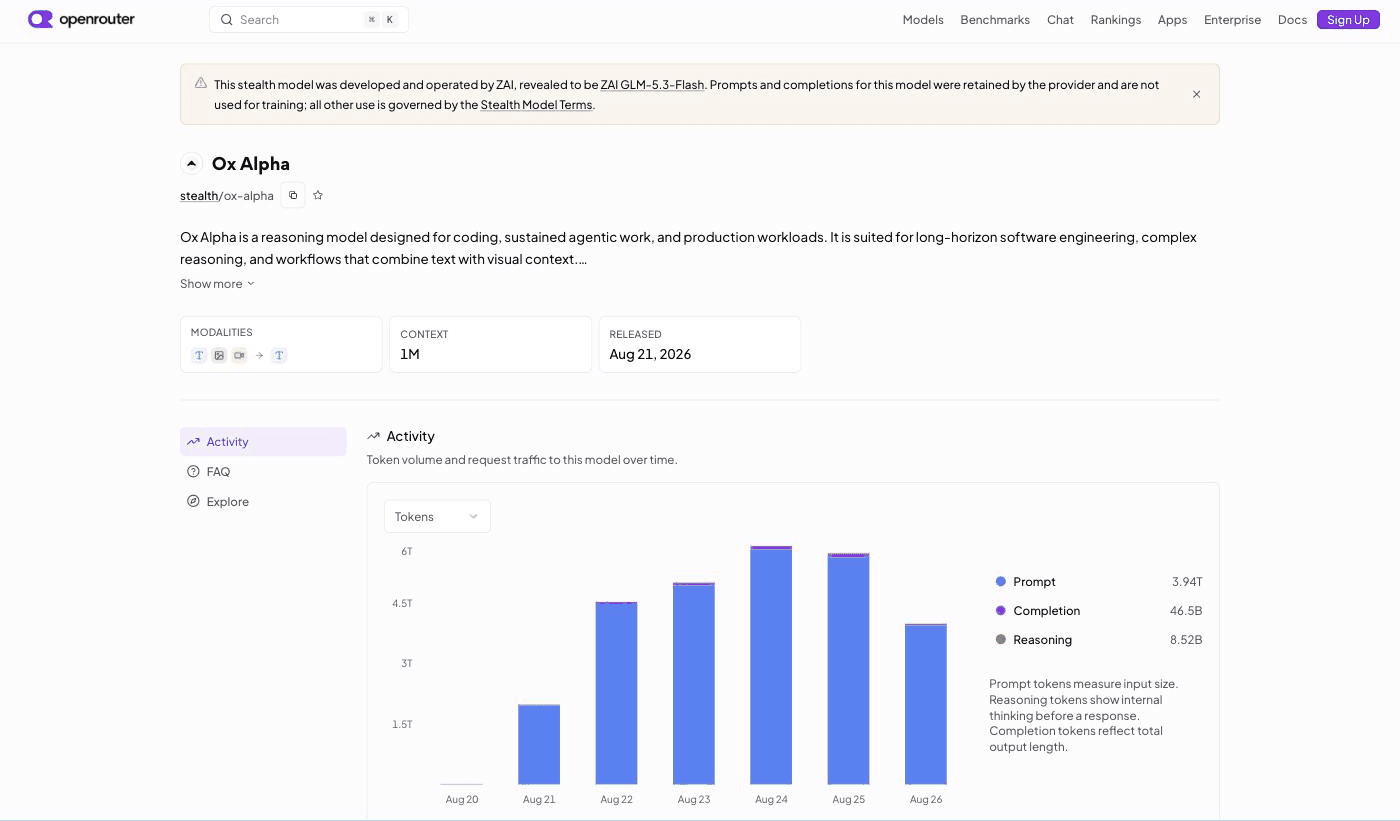This screenshot has width=1400, height=821.
Task: Click the video input modality icon
Action: point(239,355)
